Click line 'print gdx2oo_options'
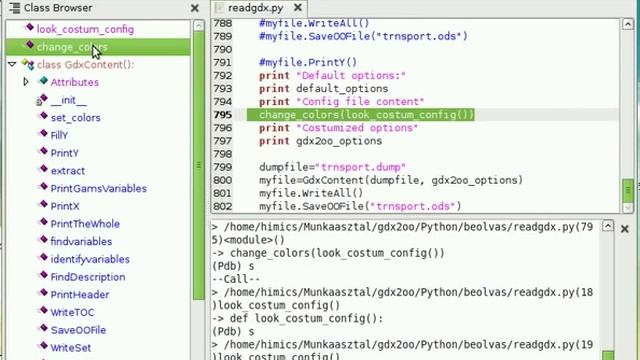Image resolution: width=640 pixels, height=360 pixels. pos(320,141)
